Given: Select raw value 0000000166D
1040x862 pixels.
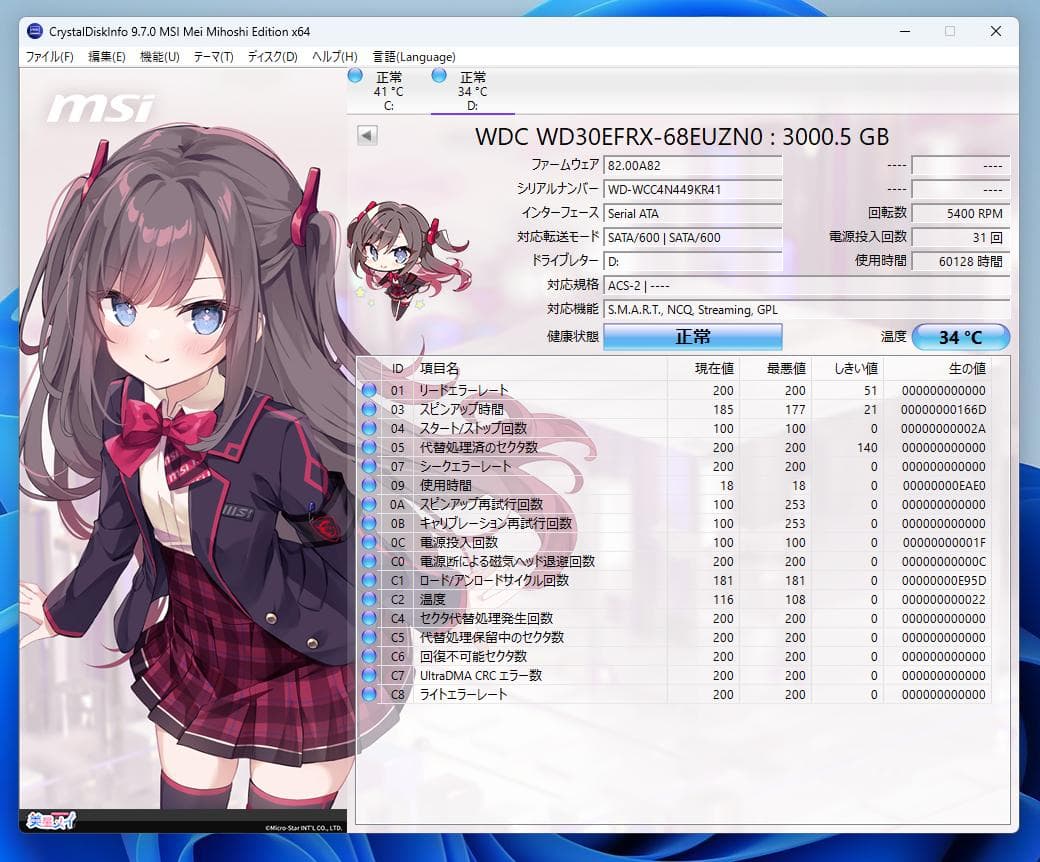Looking at the screenshot, I should pyautogui.click(x=943, y=410).
